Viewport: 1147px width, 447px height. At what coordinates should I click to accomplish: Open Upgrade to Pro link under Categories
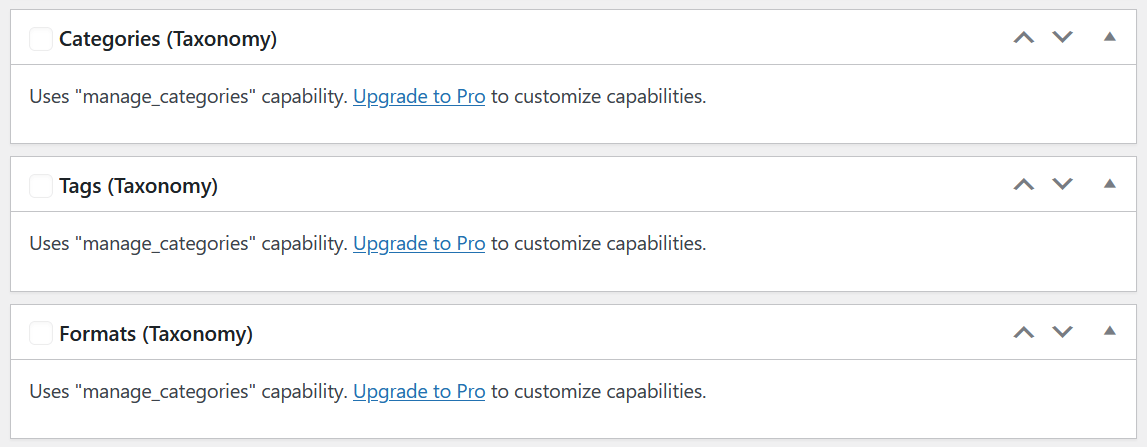pyautogui.click(x=419, y=97)
